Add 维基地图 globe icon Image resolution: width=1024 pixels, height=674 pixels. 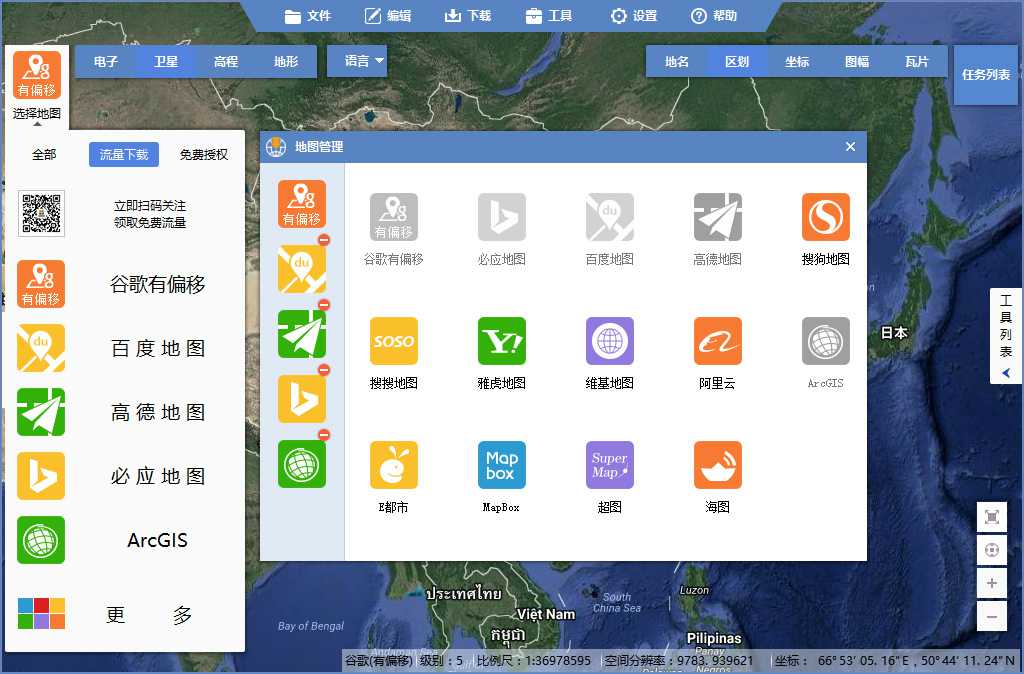610,341
